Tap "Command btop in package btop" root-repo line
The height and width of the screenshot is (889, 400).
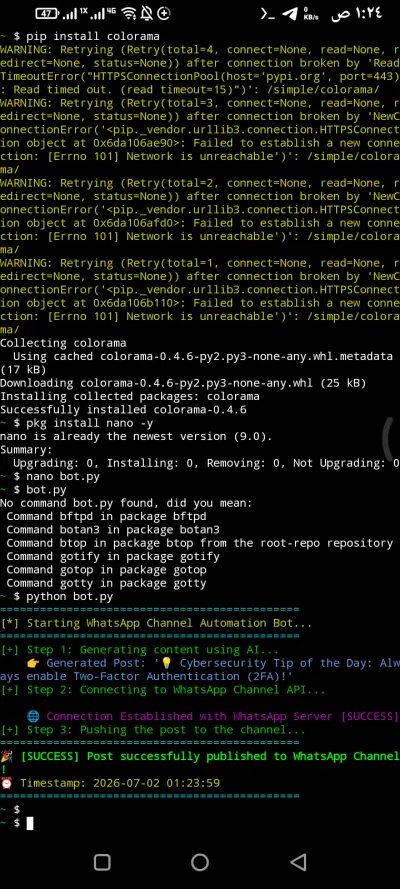199,543
